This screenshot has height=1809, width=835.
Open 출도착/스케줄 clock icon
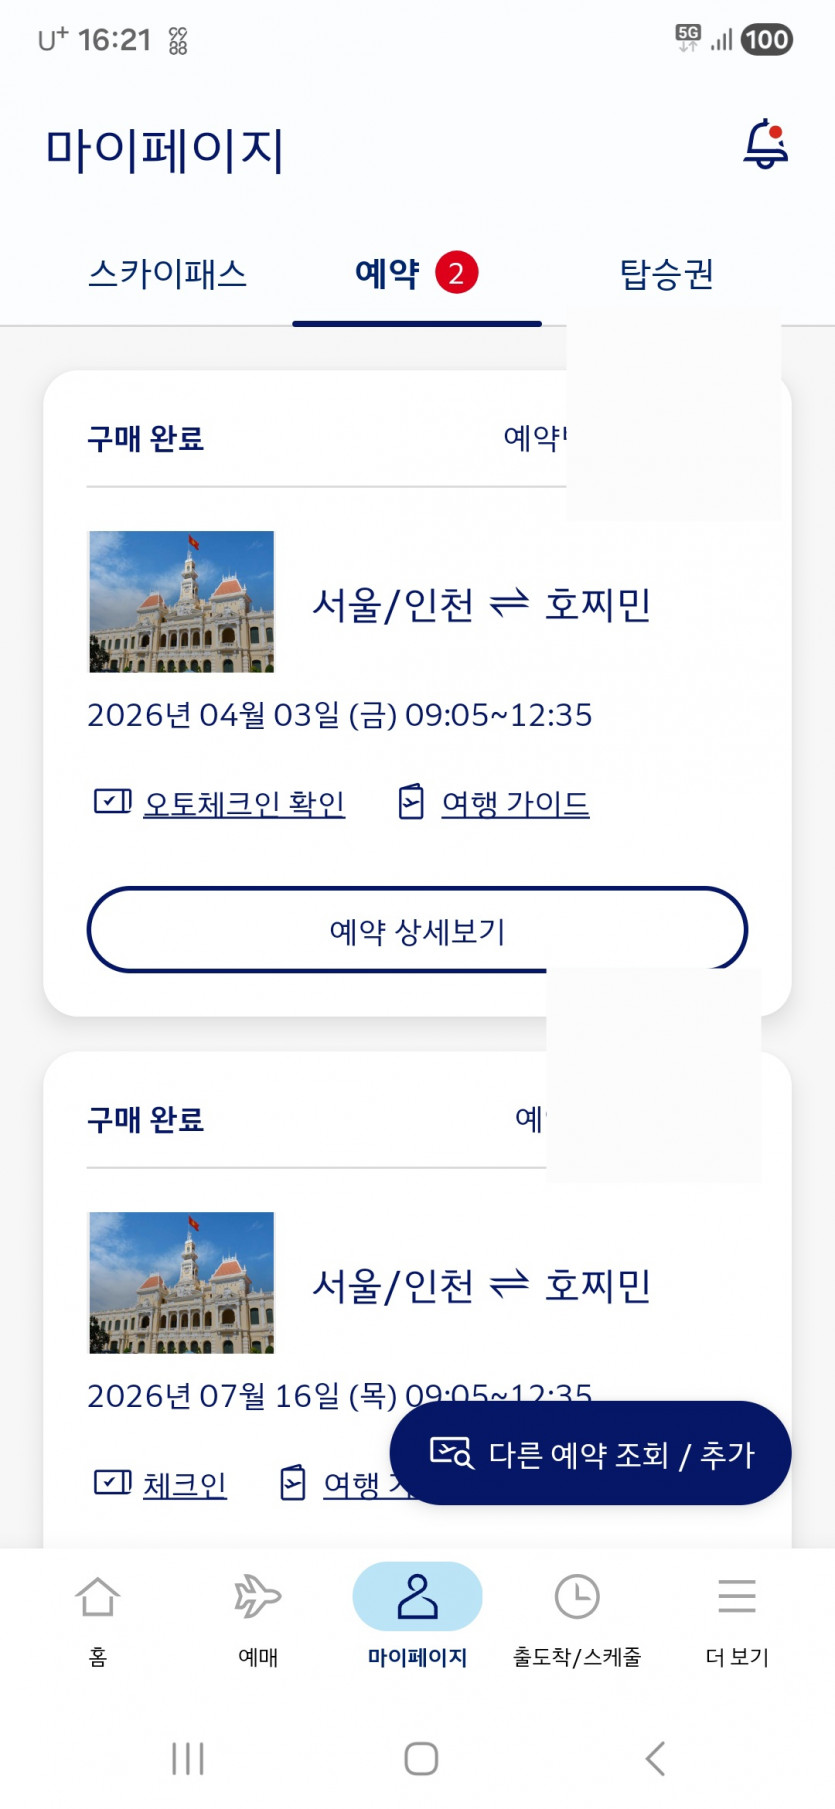coord(577,1597)
